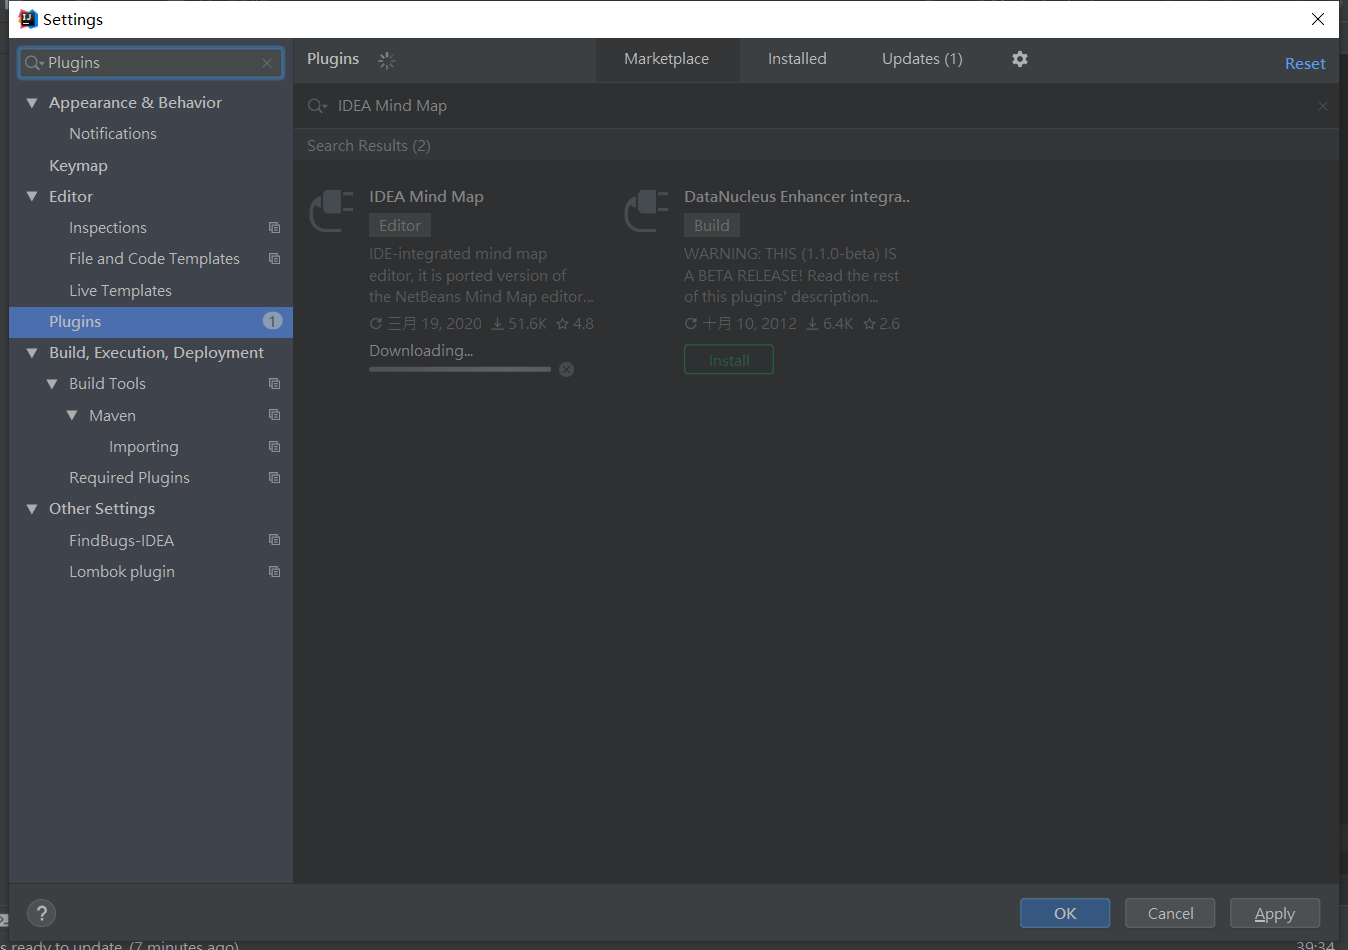1348x950 pixels.
Task: Click the IDEA Mind Map plugin icon
Action: coord(332,211)
